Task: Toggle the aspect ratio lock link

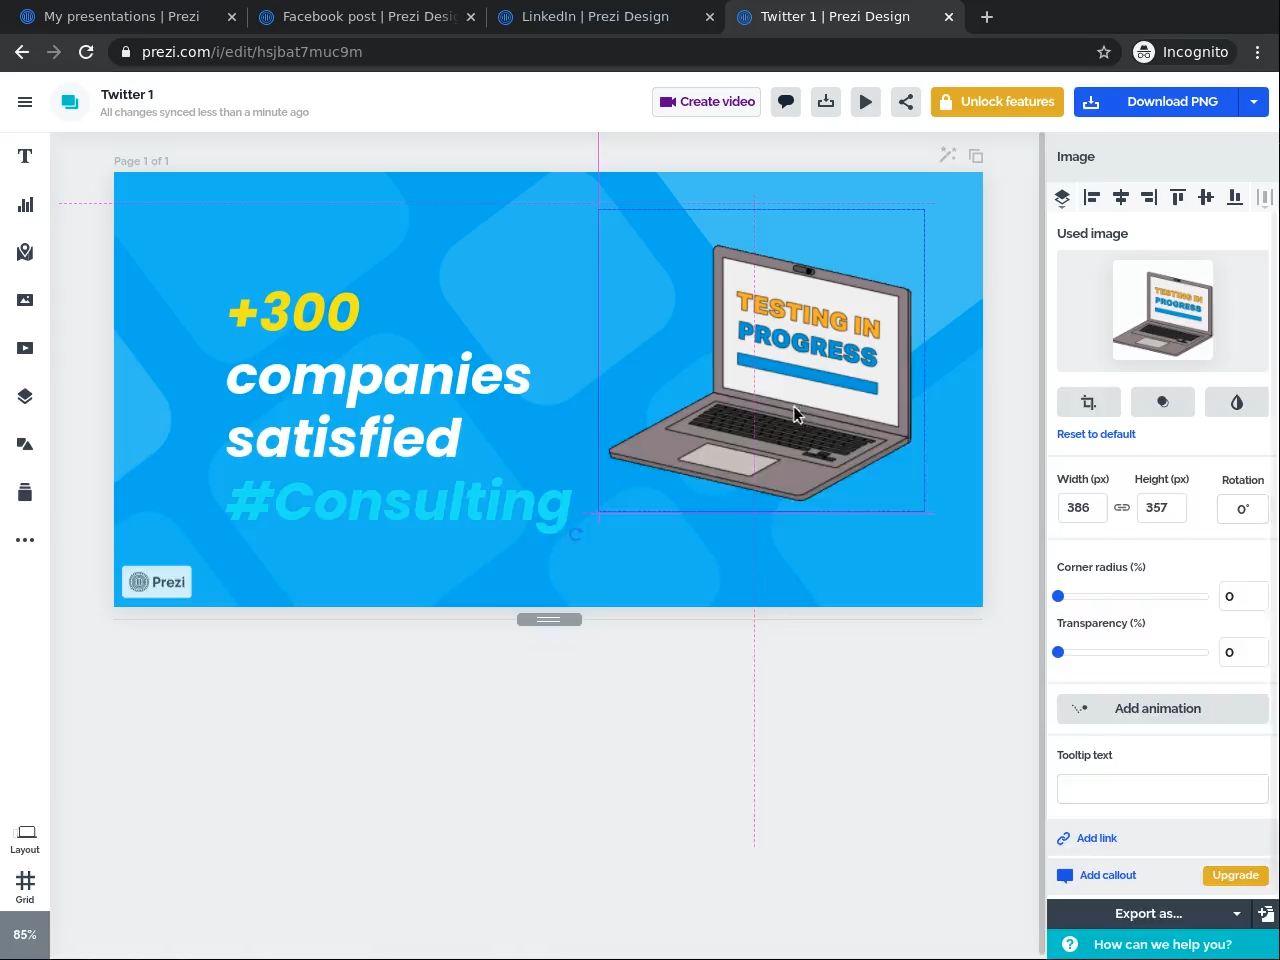Action: pyautogui.click(x=1122, y=508)
